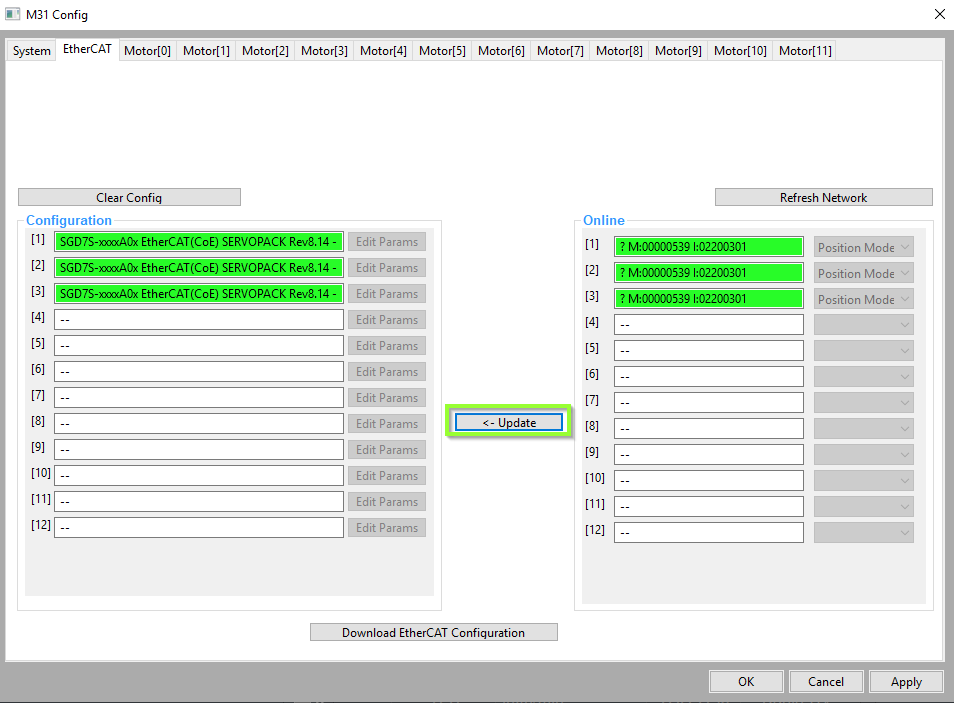Image resolution: width=954 pixels, height=703 pixels.
Task: Open the Motor[2] tab
Action: (265, 51)
